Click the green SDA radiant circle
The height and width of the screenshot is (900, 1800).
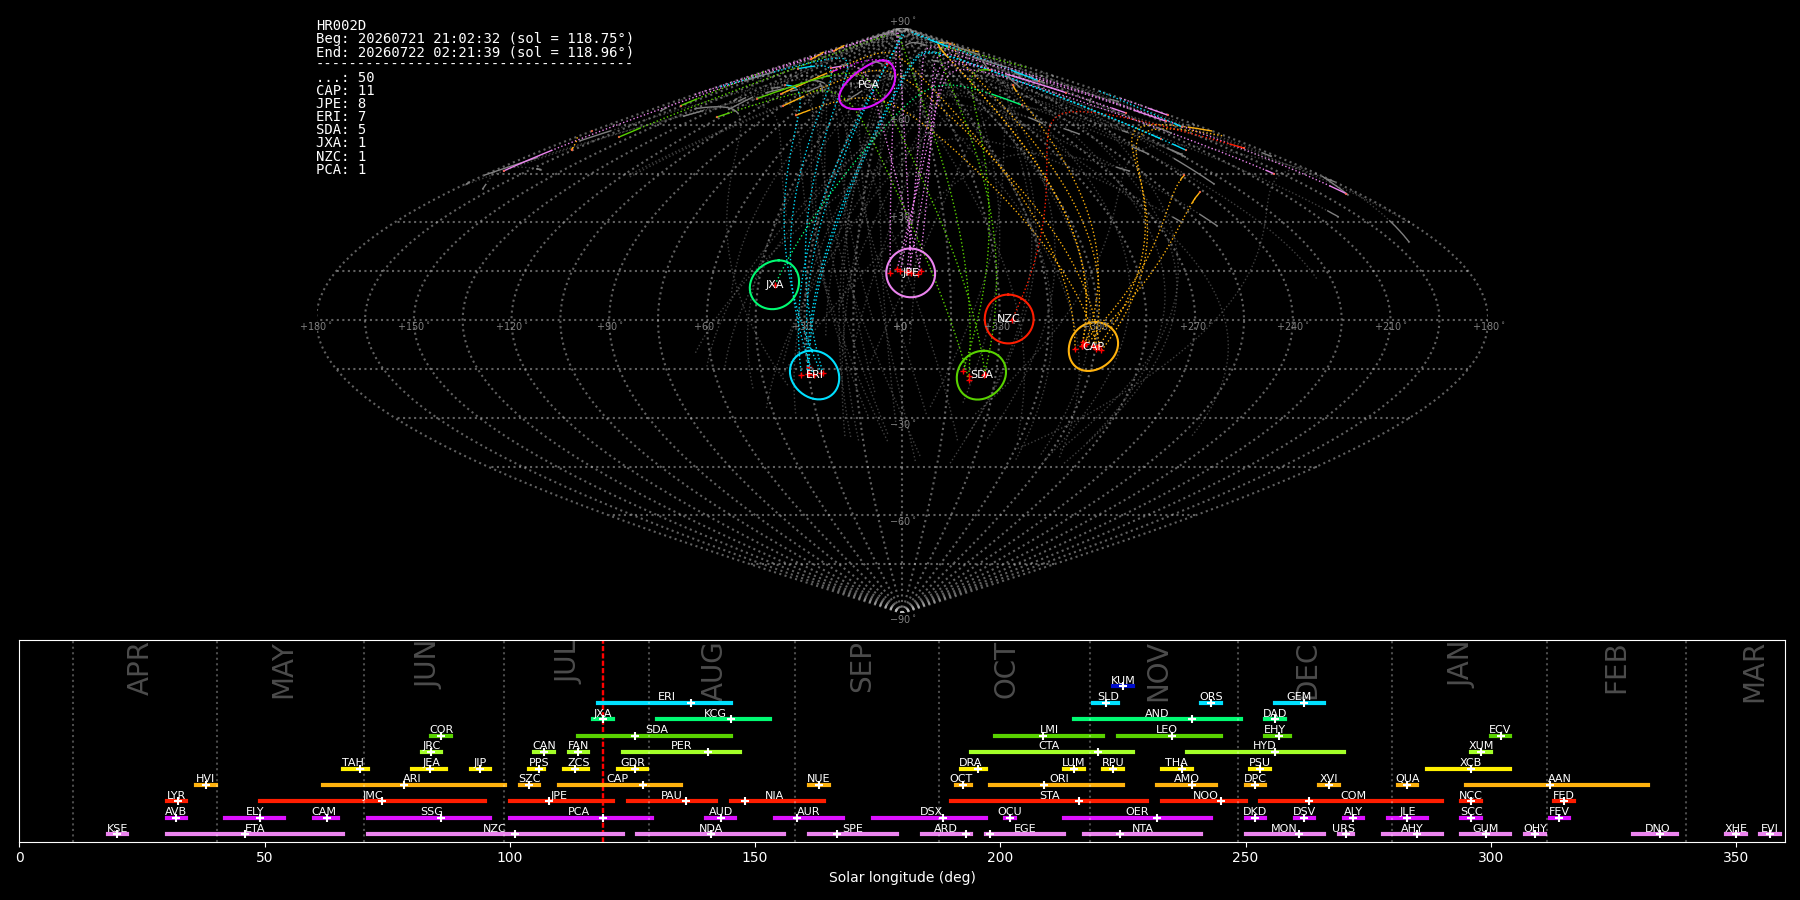[x=981, y=375]
